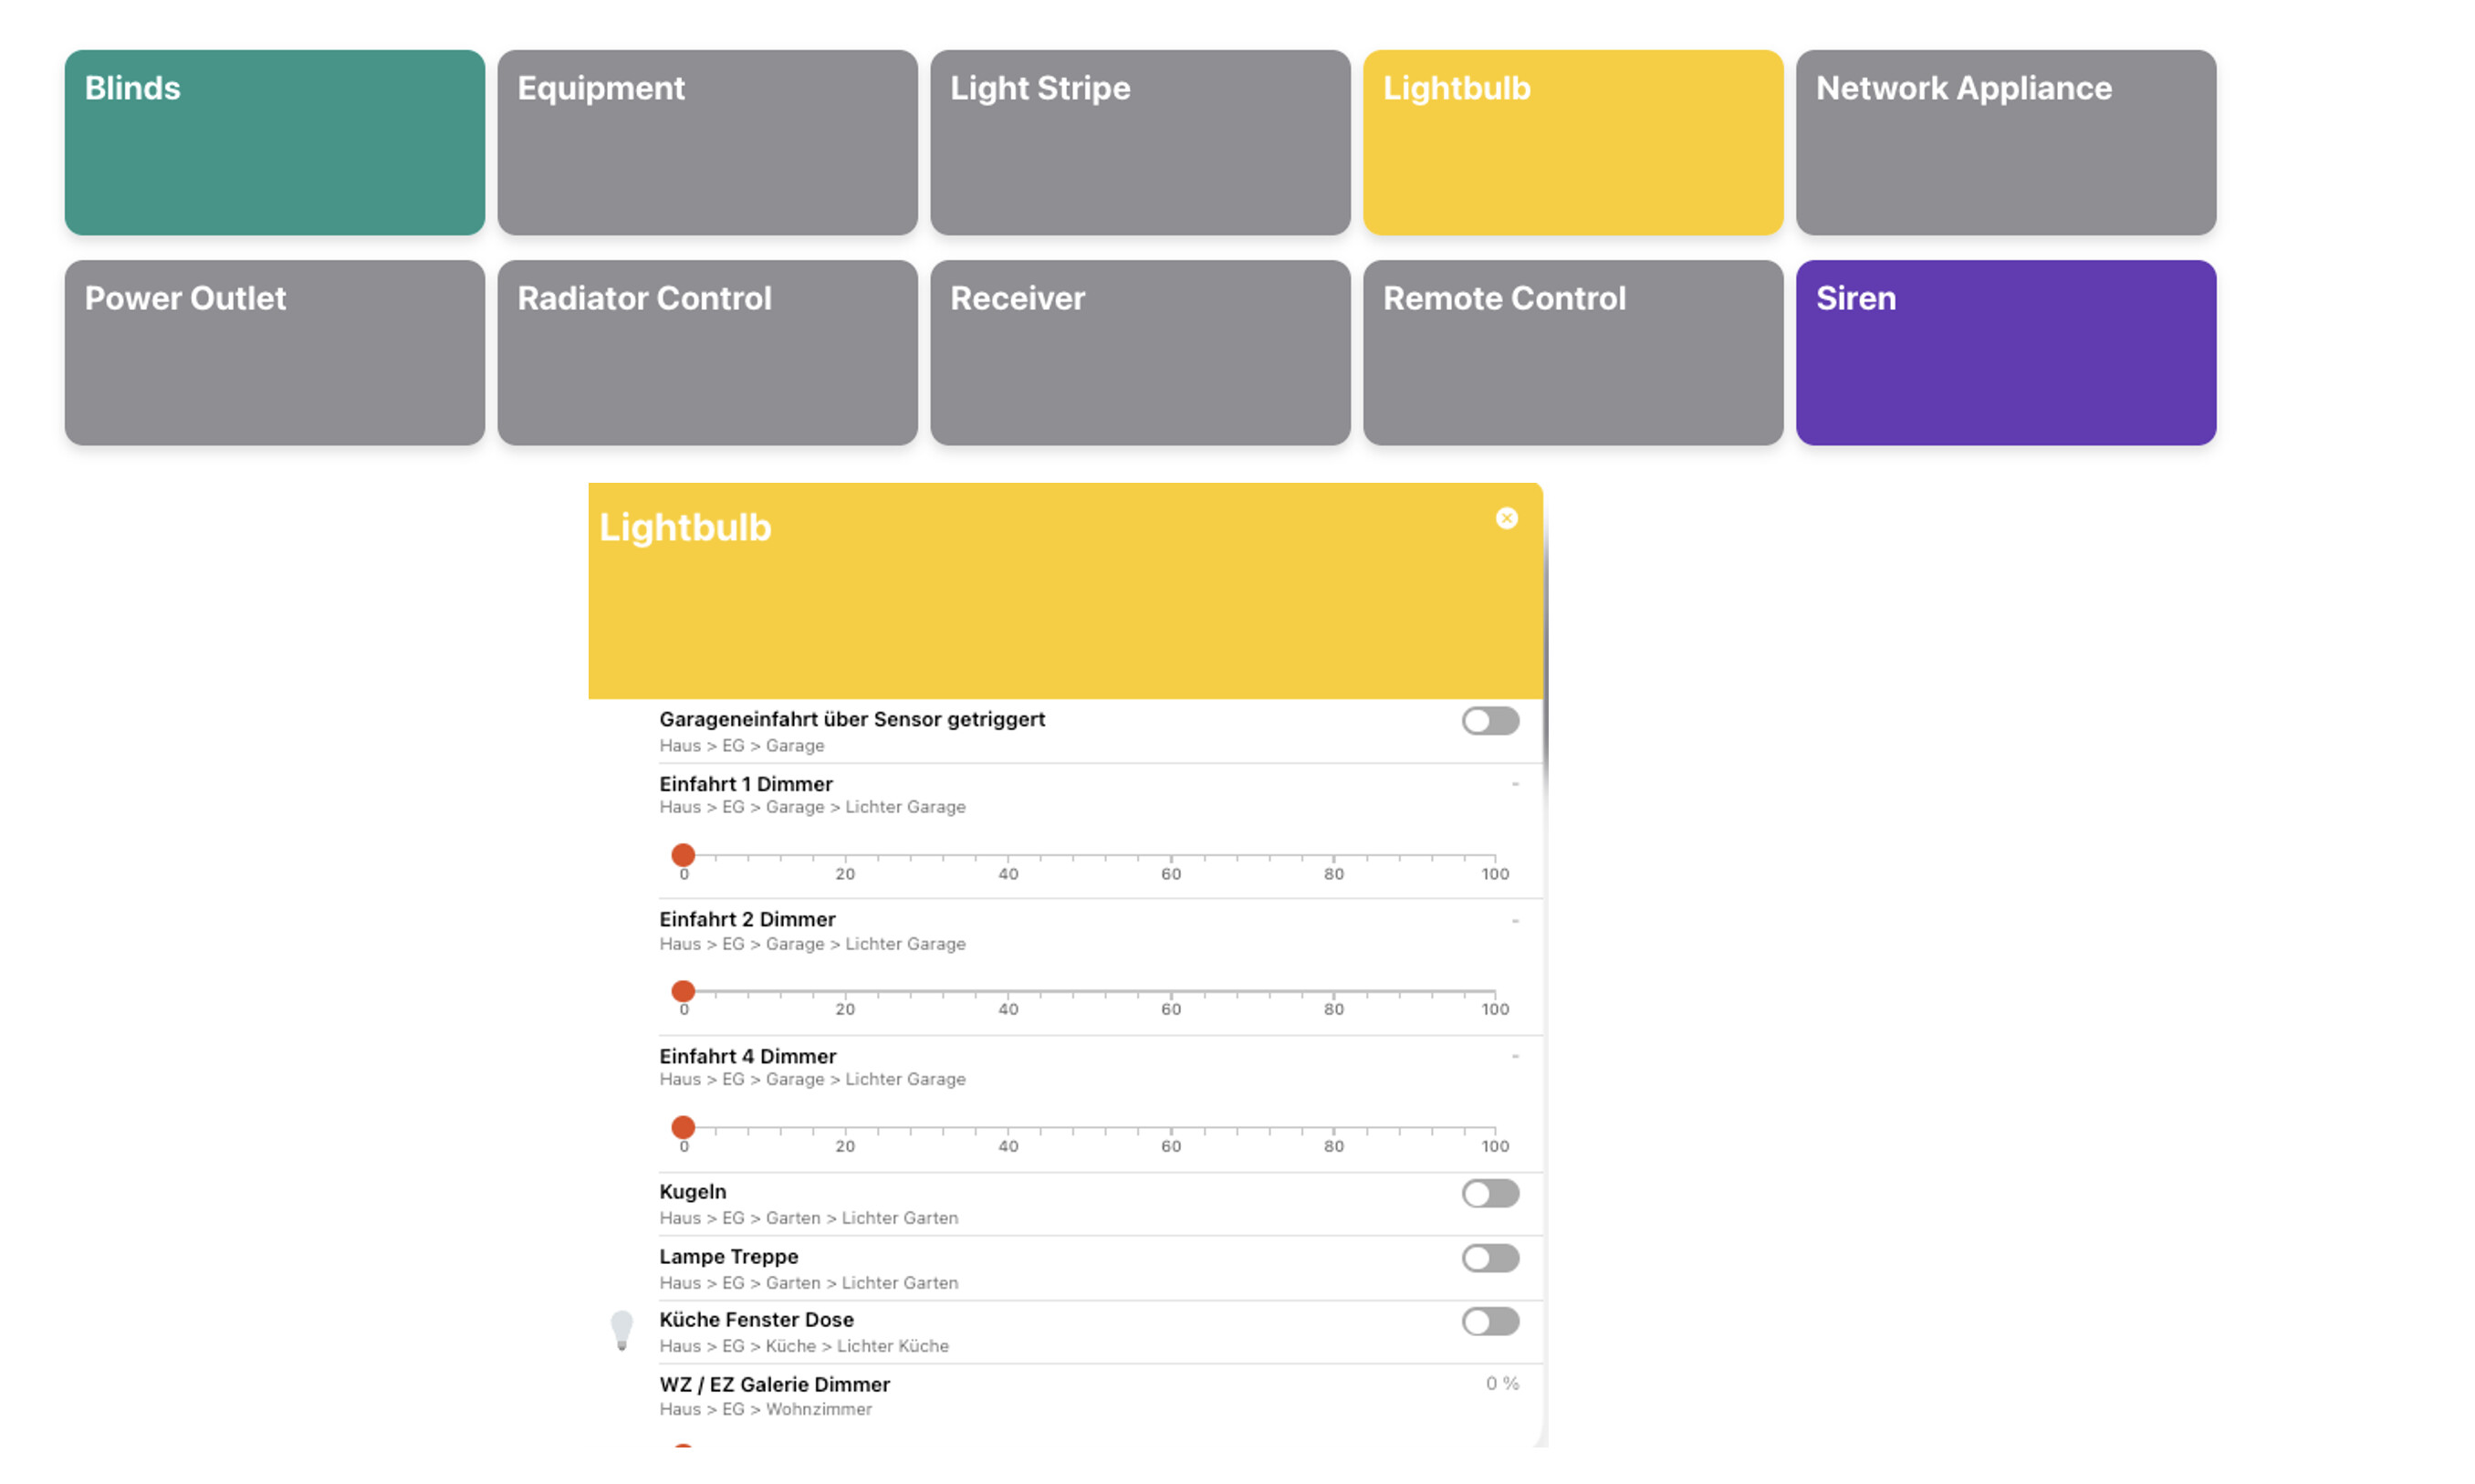Screen dimensions: 2475x1484
Task: Select the Receiver category tile
Action: 1140,352
